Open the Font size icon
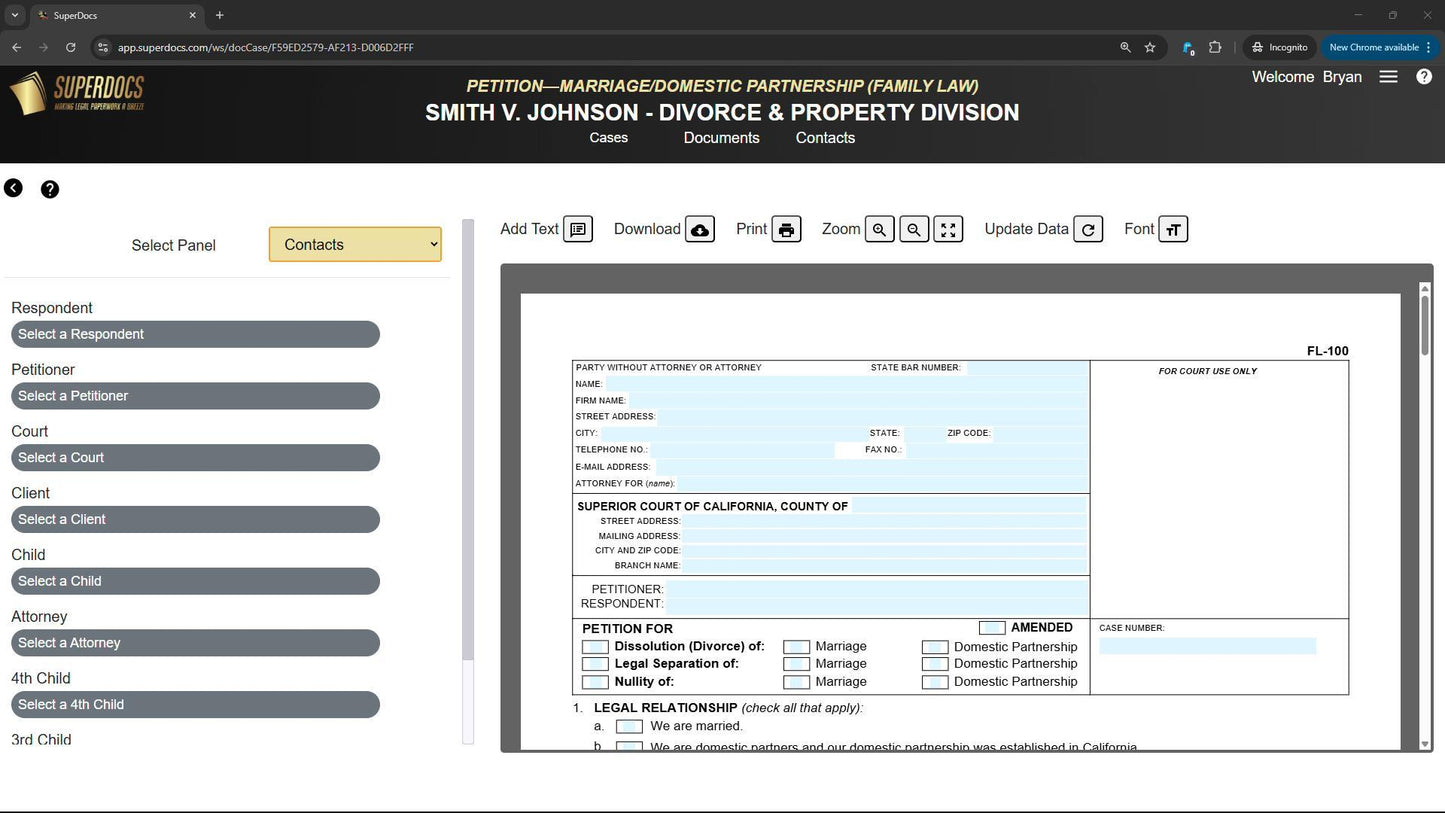The width and height of the screenshot is (1445, 813). [1173, 229]
